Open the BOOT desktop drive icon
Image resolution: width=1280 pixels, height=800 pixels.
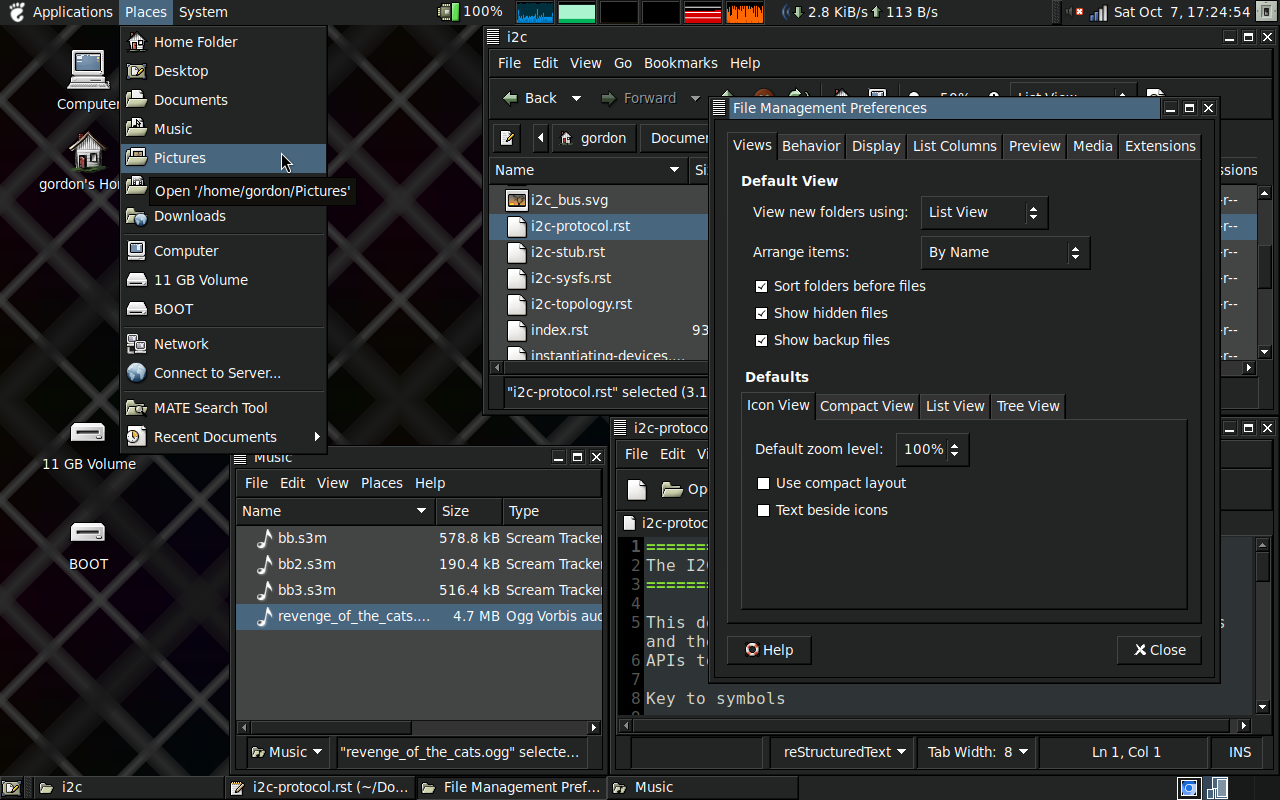pyautogui.click(x=88, y=532)
